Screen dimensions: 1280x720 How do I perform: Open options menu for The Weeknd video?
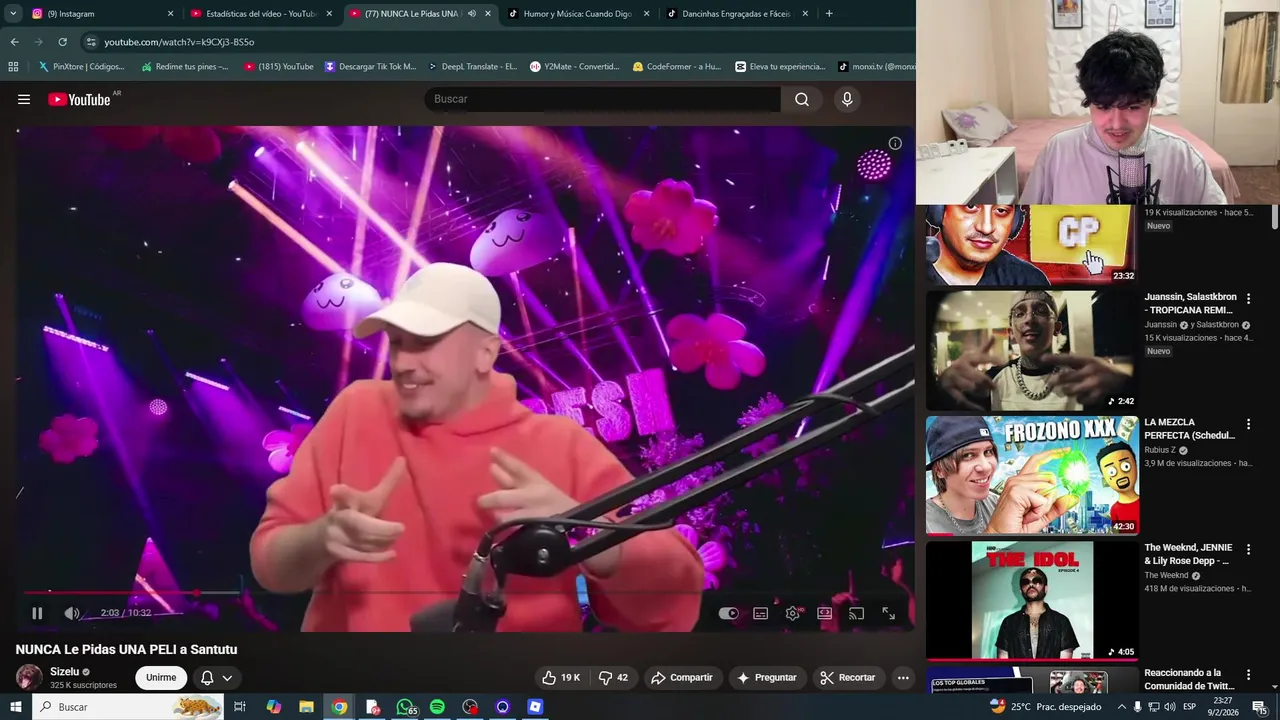point(1248,550)
